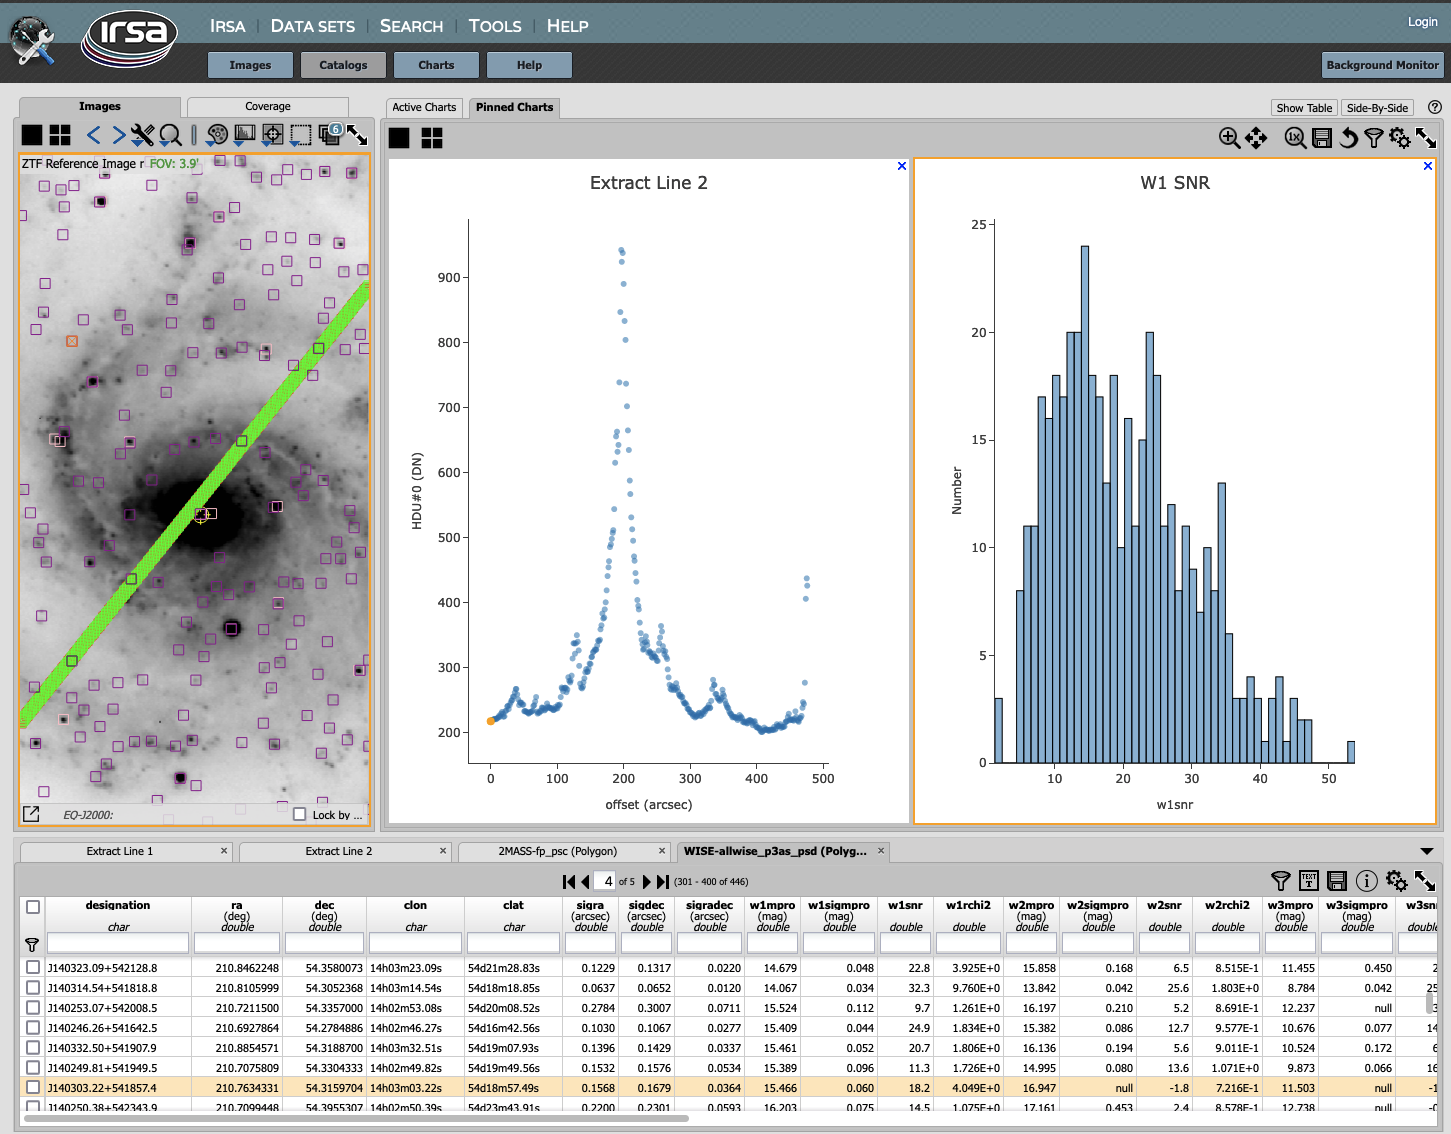Show chart grid view in Pinned Charts
Viewport: 1451px width, 1134px height.
(x=432, y=138)
